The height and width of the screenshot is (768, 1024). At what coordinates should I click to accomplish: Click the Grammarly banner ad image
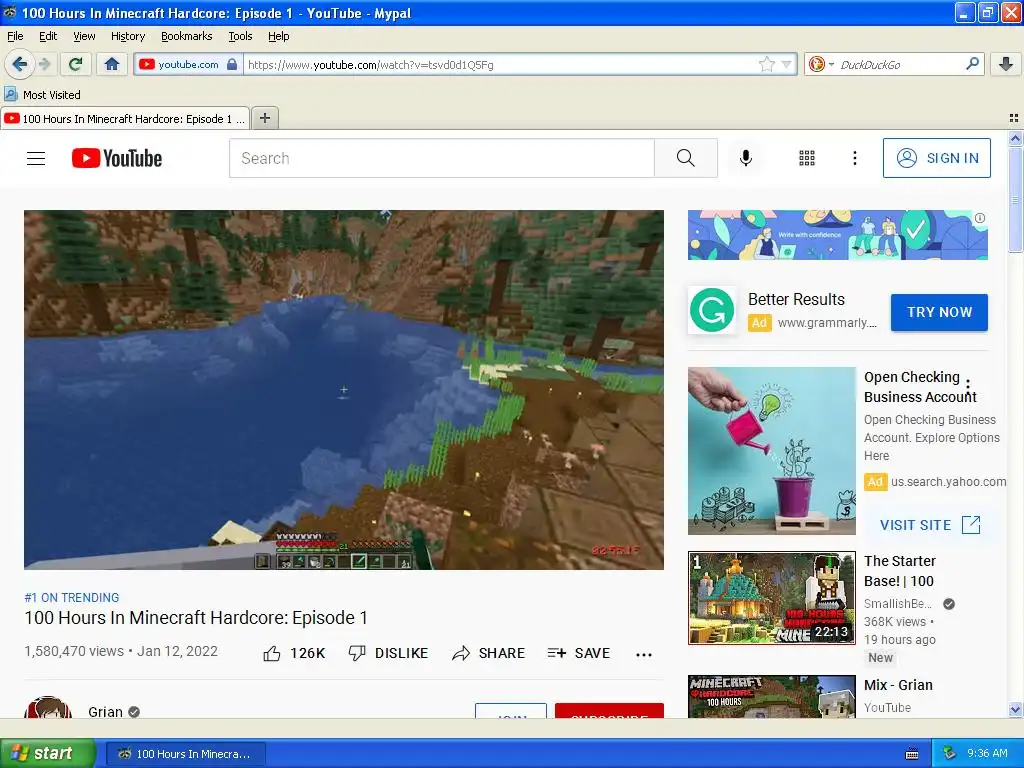pyautogui.click(x=837, y=235)
